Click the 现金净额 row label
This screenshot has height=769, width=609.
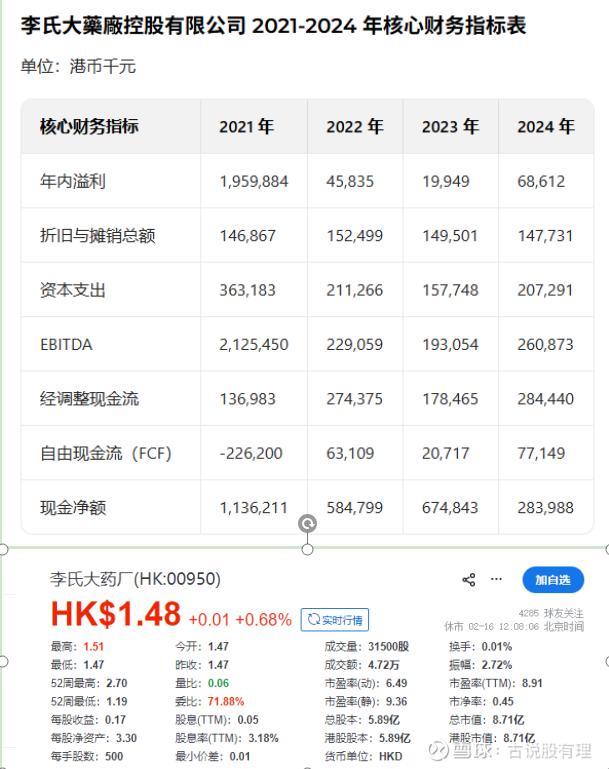coord(73,508)
